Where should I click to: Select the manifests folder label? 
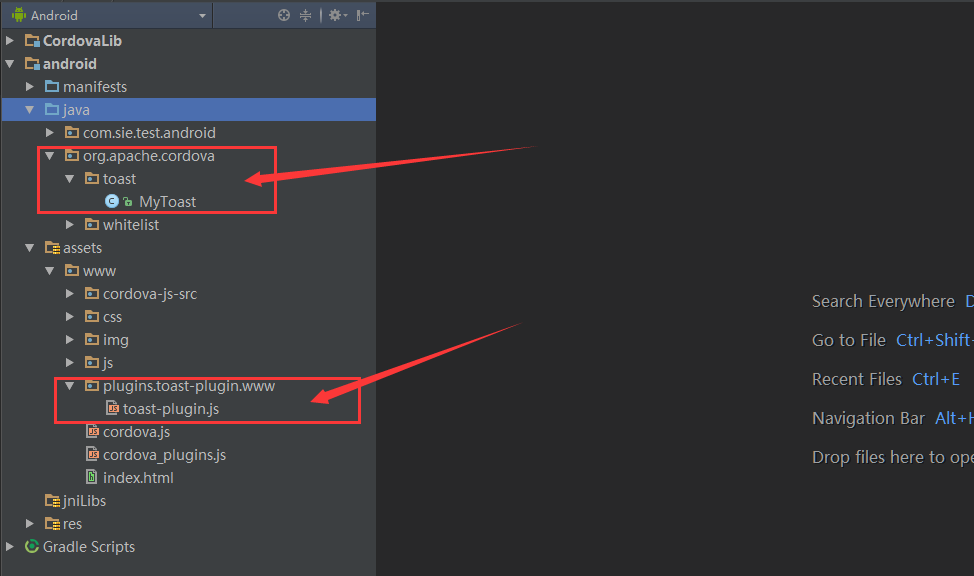95,87
